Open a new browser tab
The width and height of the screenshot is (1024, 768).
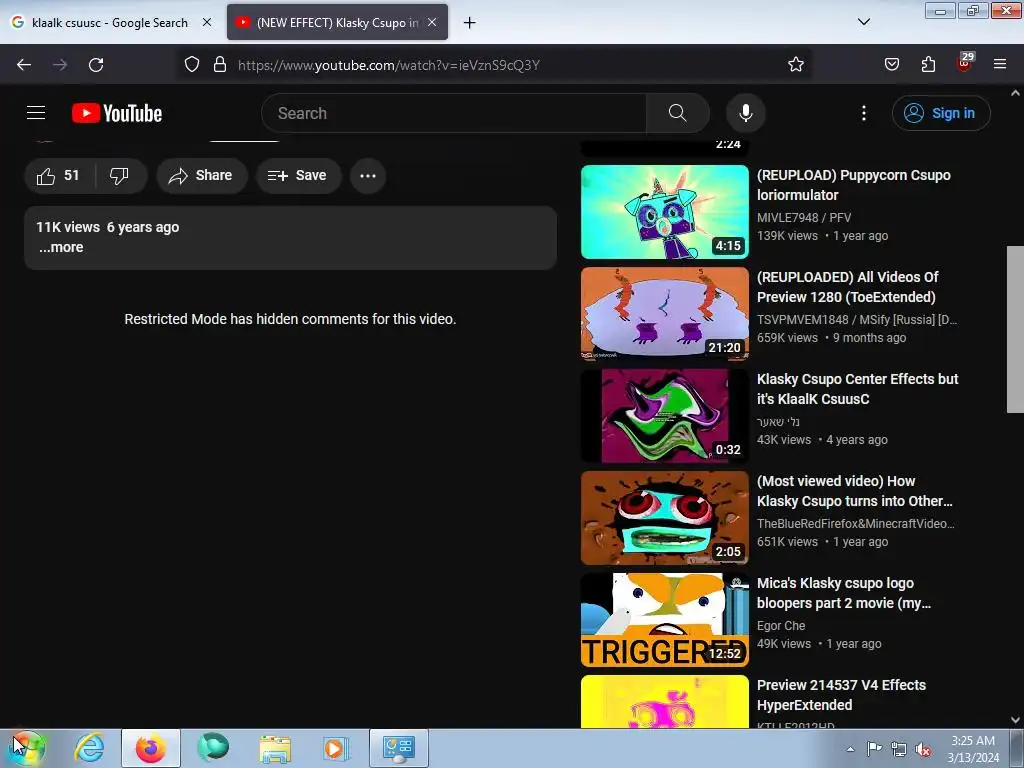469,23
